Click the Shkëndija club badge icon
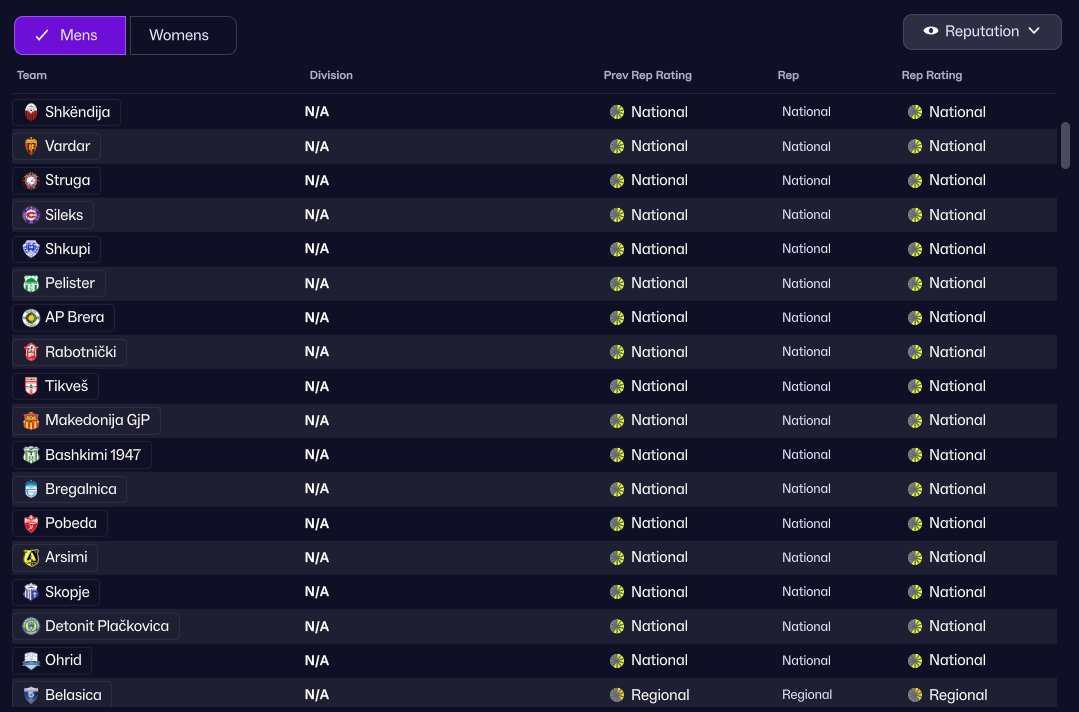The image size is (1079, 712). coord(31,112)
